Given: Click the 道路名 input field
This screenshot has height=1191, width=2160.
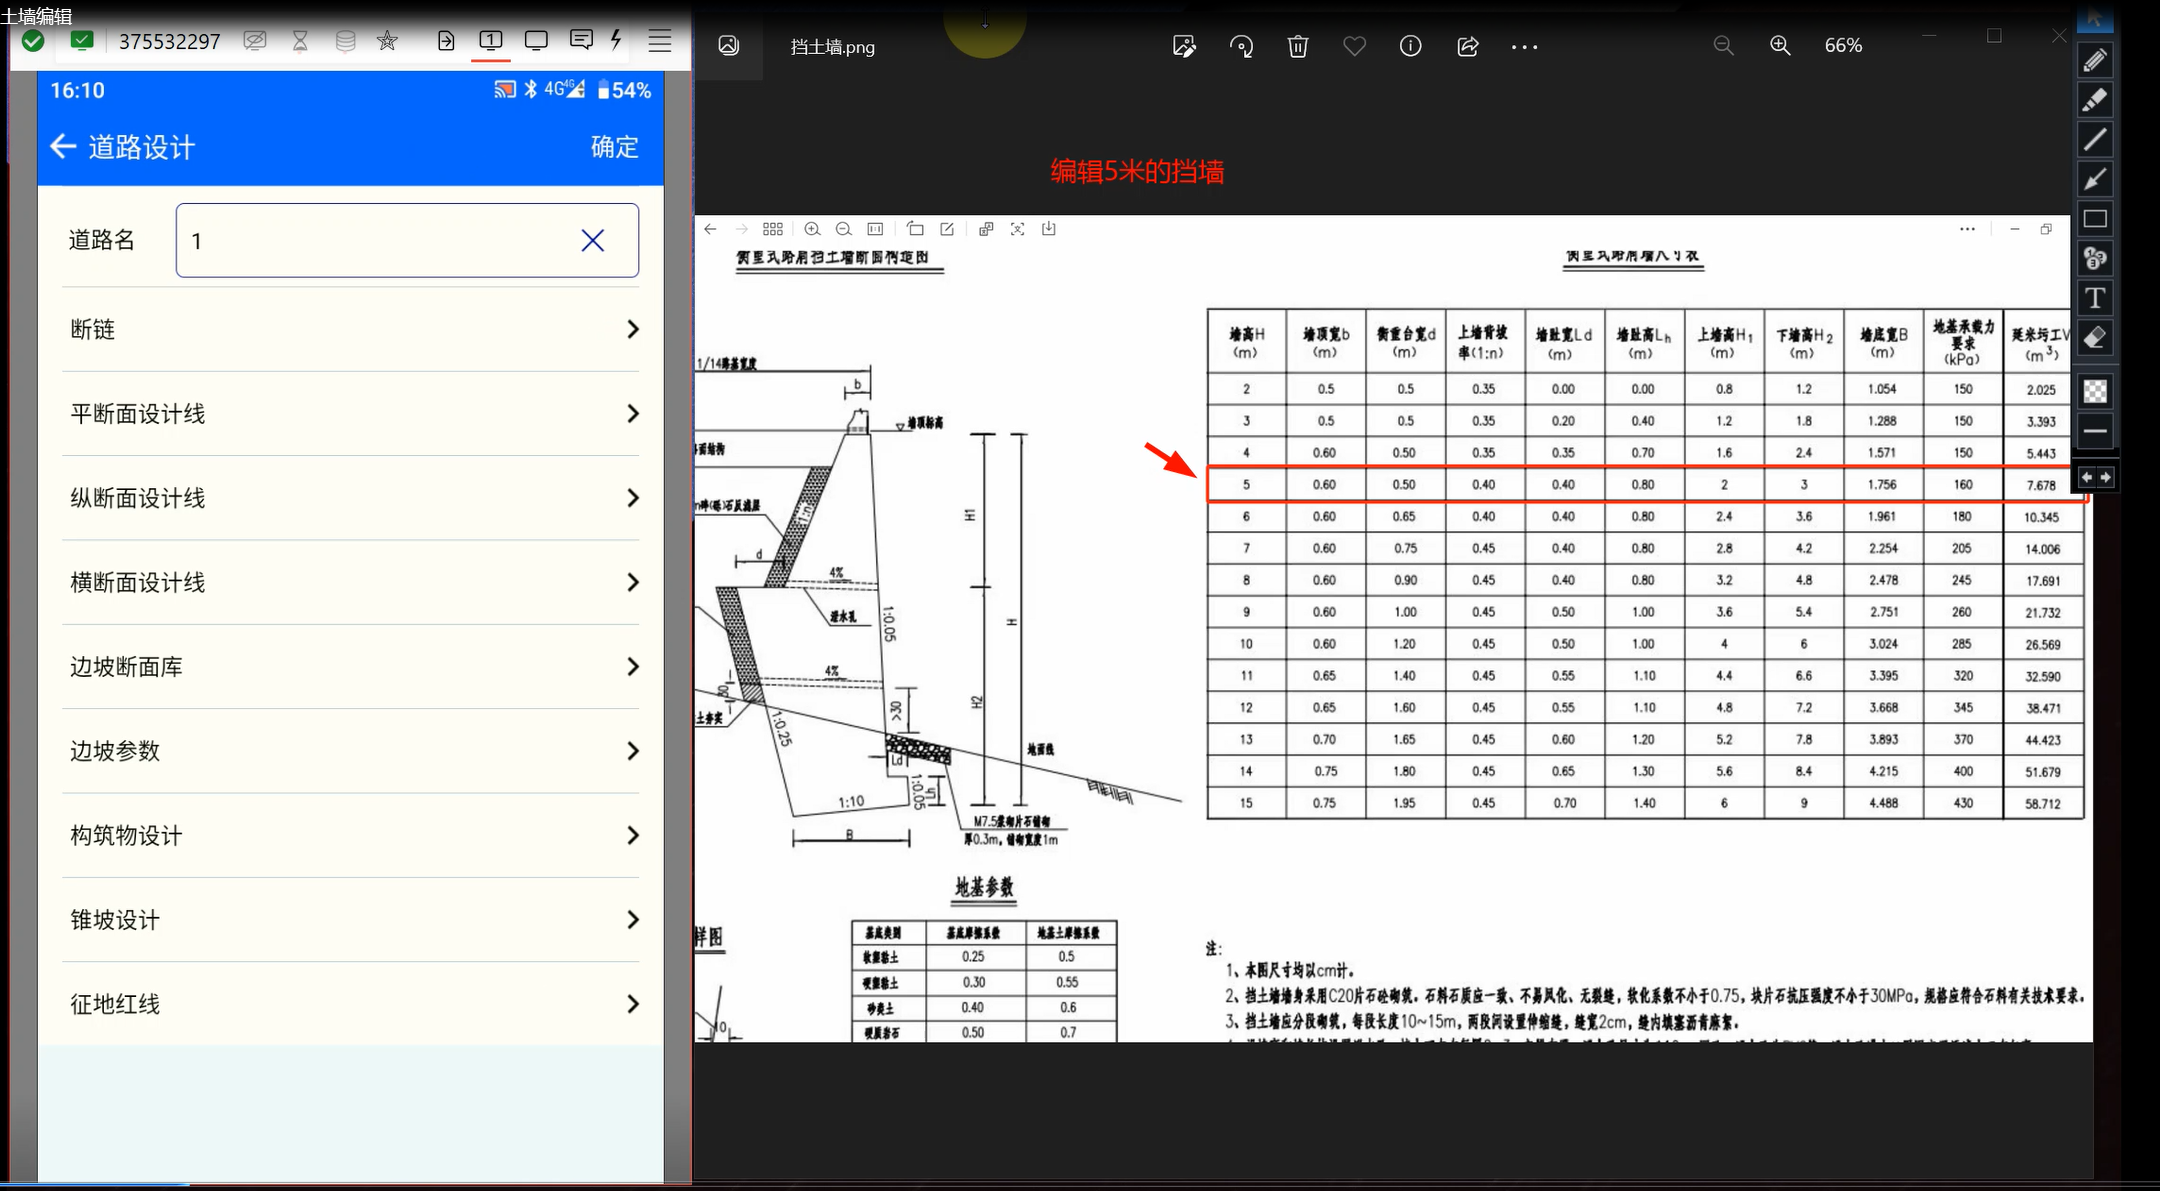Looking at the screenshot, I should coord(407,240).
